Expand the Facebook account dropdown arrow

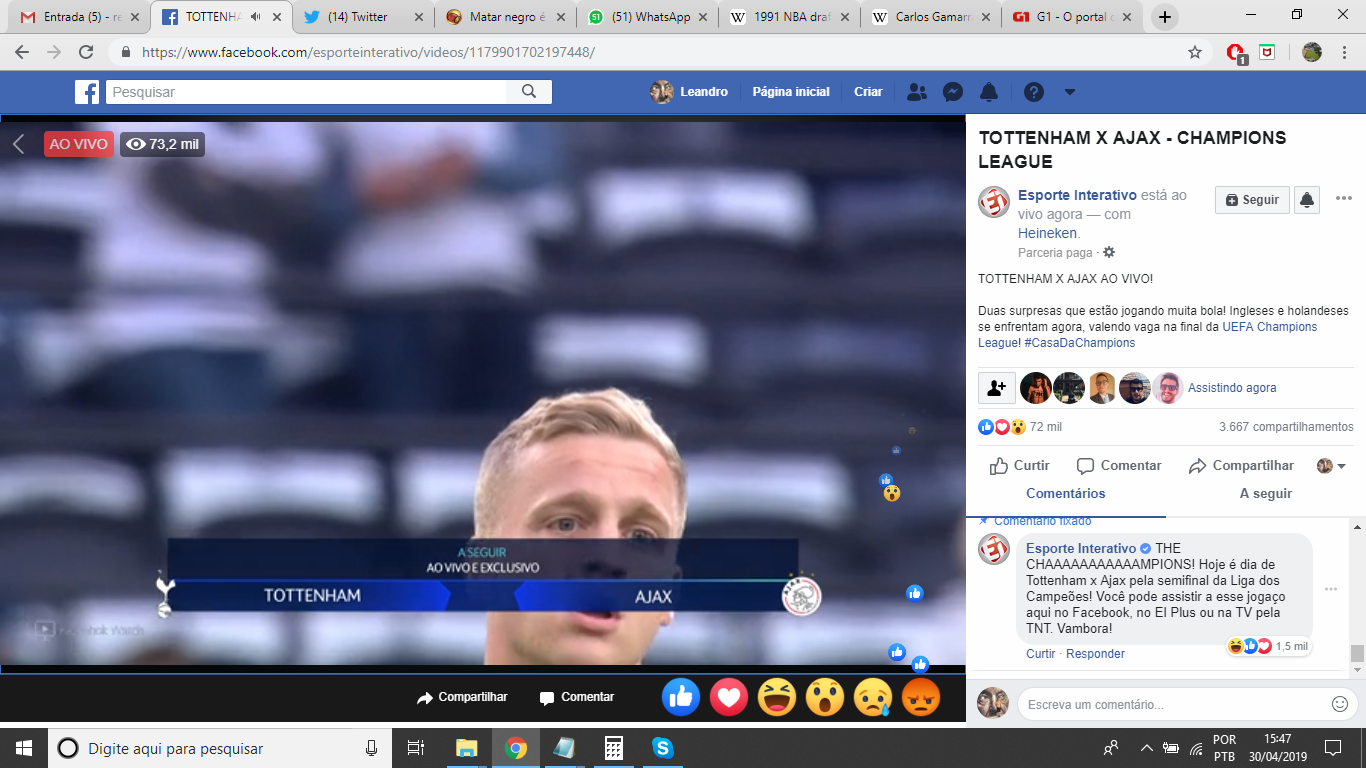pos(1069,92)
